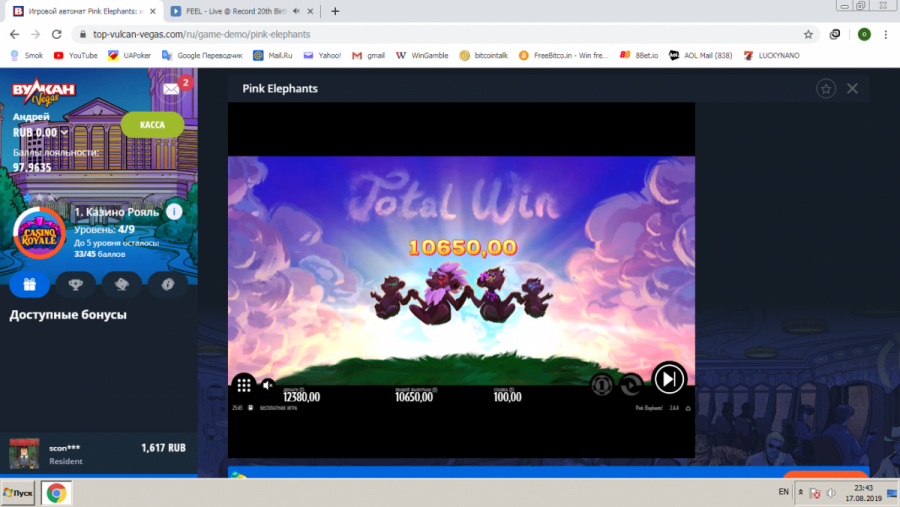Expand hidden system tray icons

pyautogui.click(x=801, y=492)
